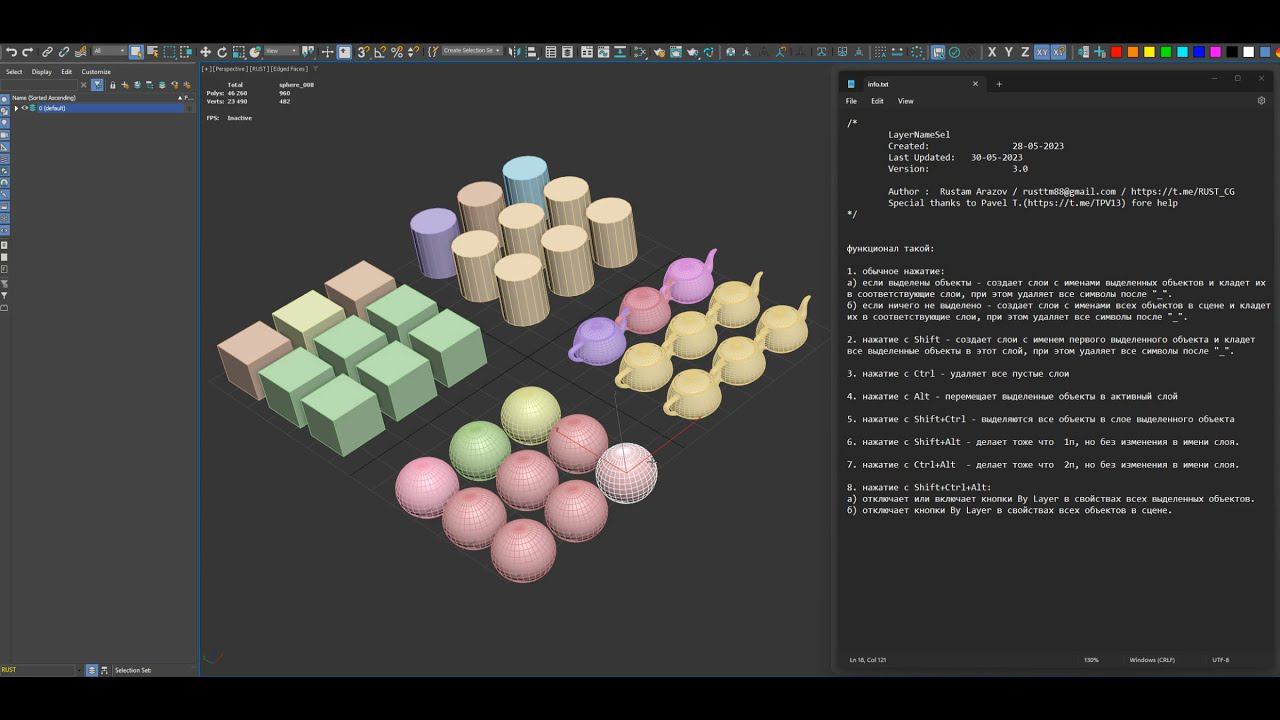Image resolution: width=1280 pixels, height=720 pixels.
Task: Click the 130% zoom in Notepad status bar
Action: [x=1091, y=660]
